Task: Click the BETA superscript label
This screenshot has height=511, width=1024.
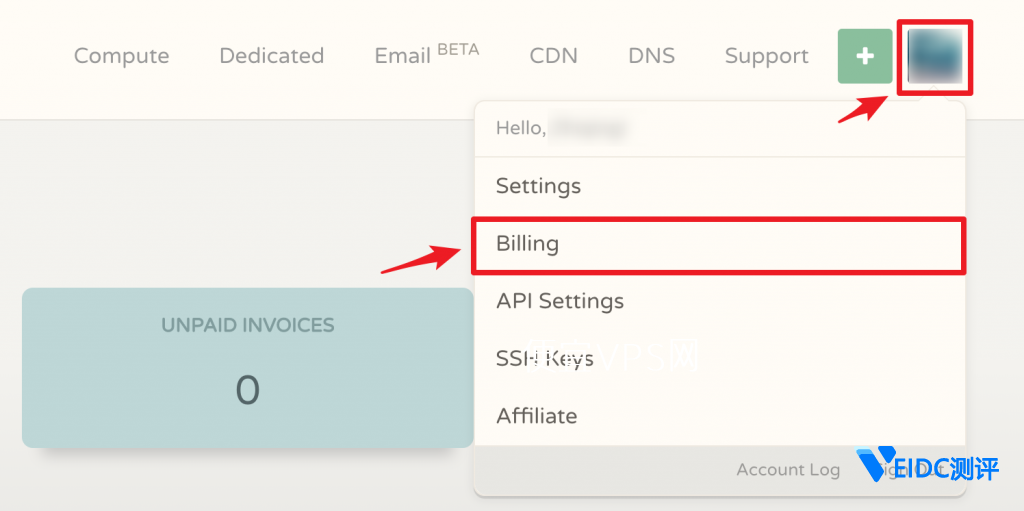Action: 458,48
